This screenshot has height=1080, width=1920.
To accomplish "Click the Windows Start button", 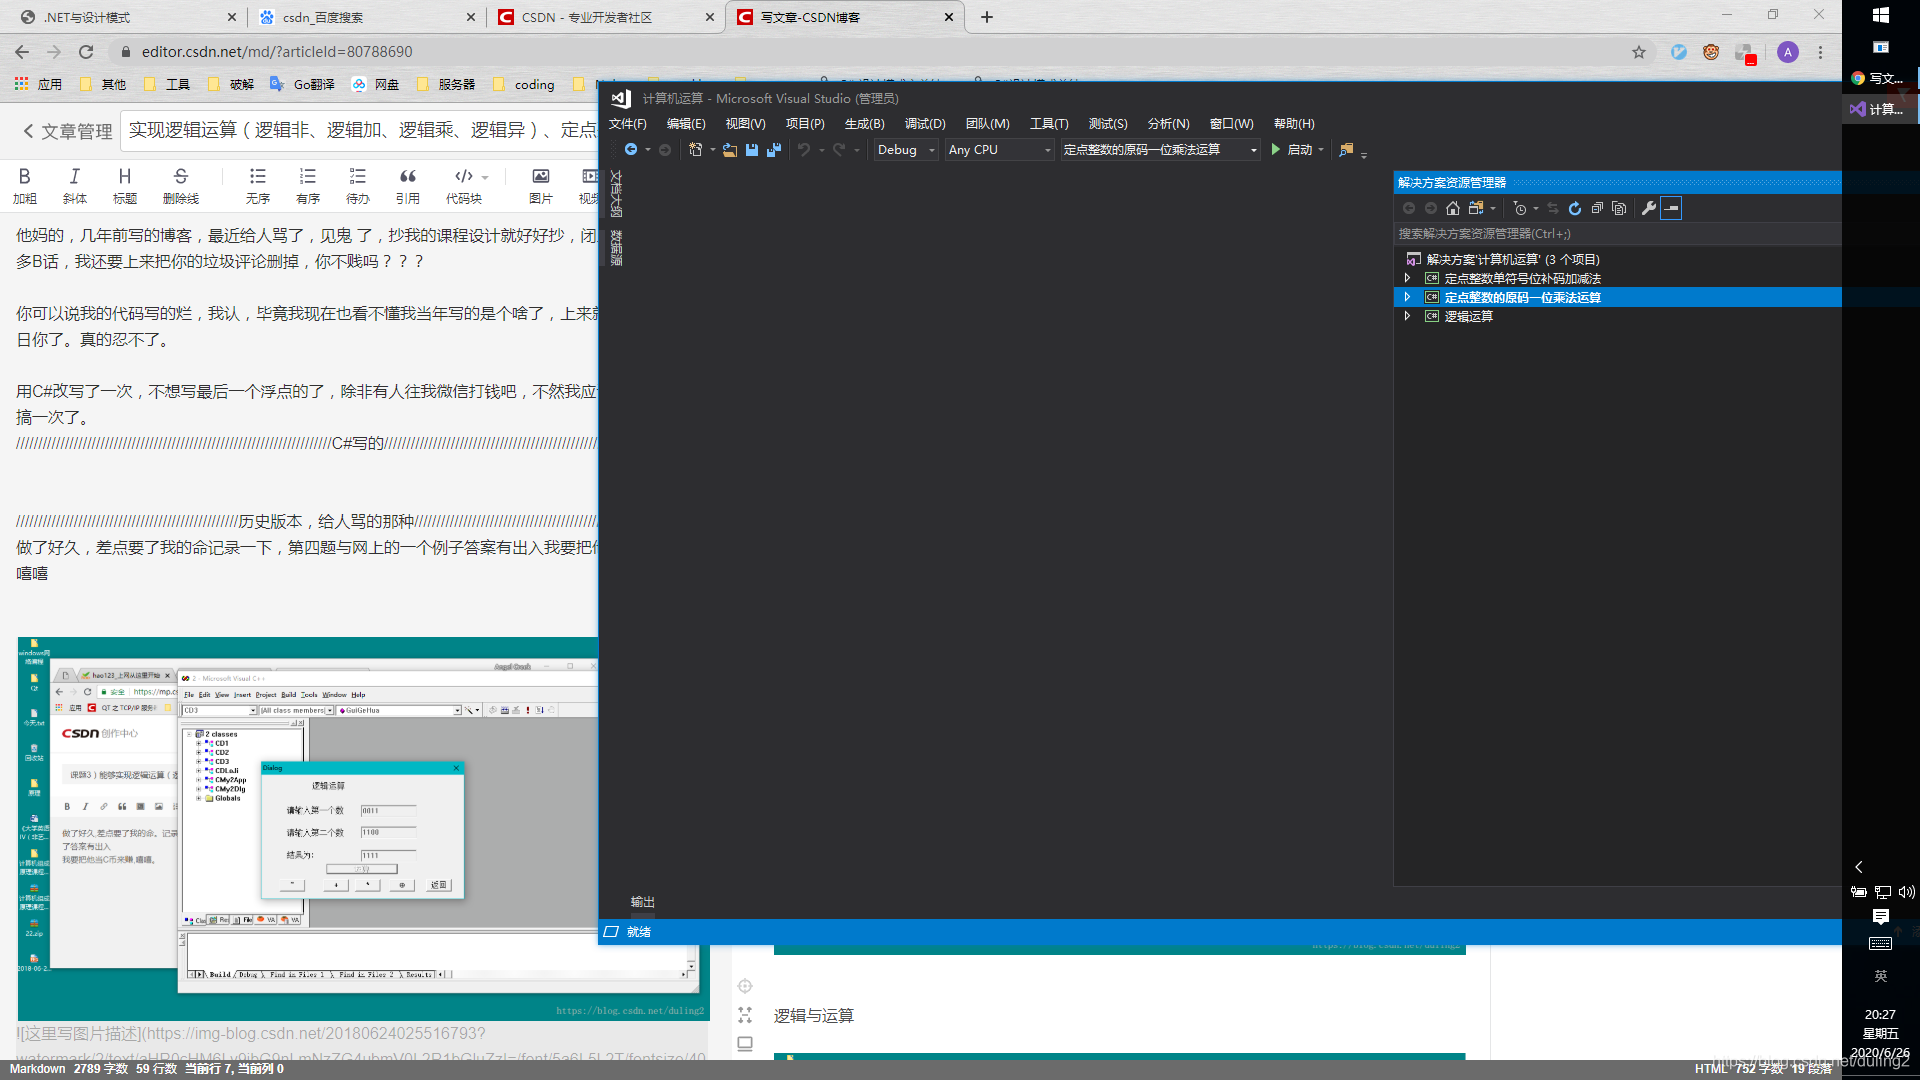I will tap(1880, 15).
